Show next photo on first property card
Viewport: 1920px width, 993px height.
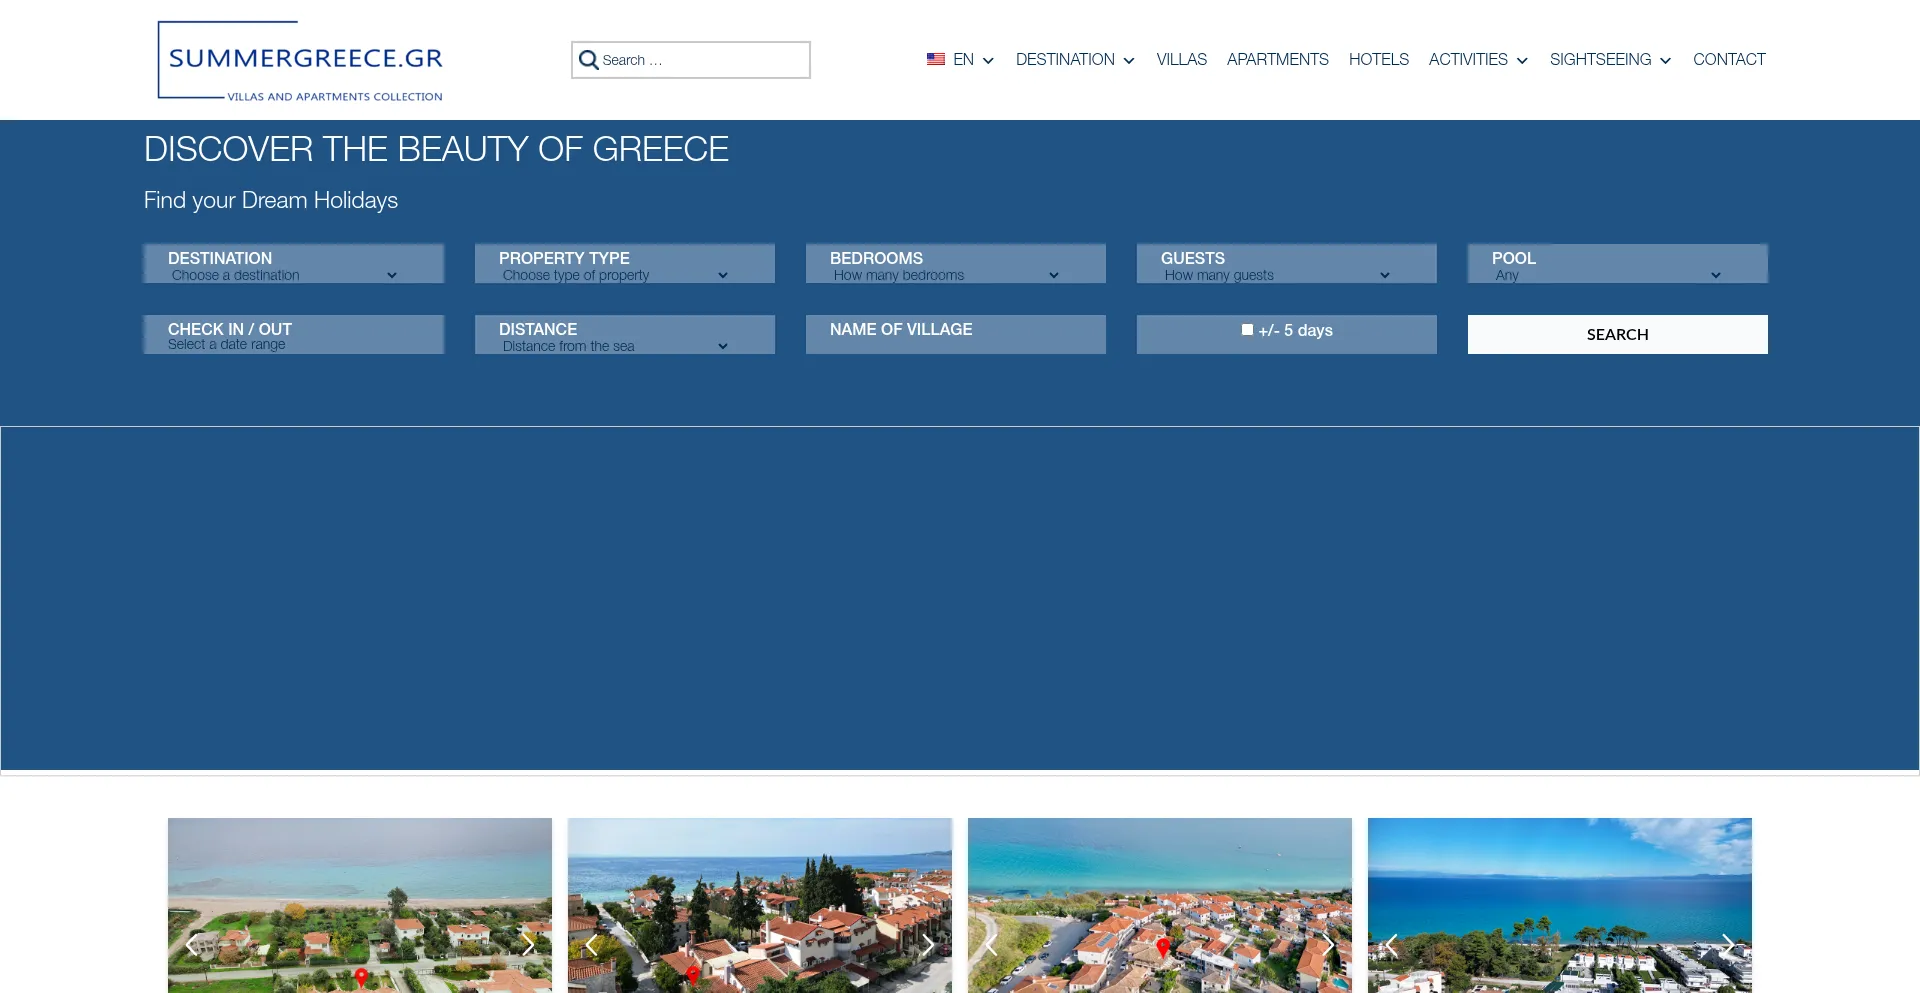tap(528, 943)
